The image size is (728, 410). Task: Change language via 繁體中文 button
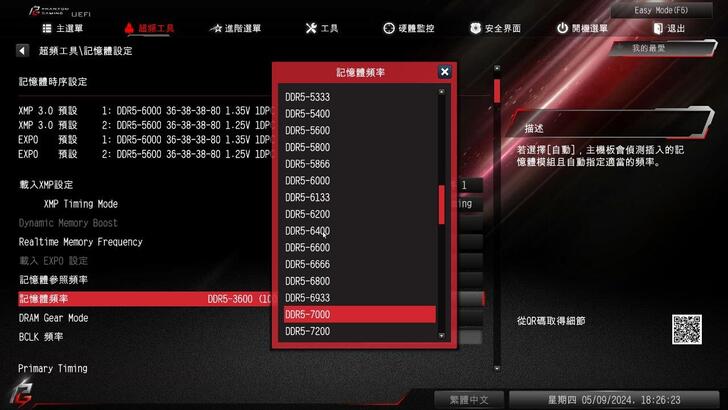469,400
